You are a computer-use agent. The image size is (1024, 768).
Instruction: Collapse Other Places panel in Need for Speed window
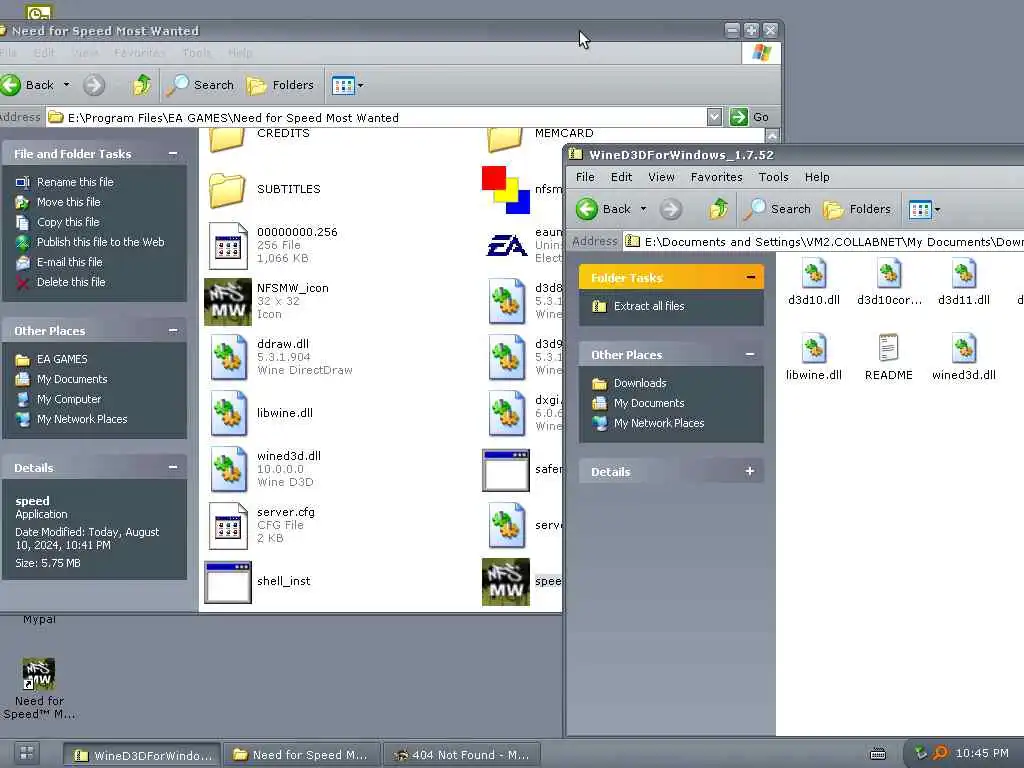coord(173,330)
